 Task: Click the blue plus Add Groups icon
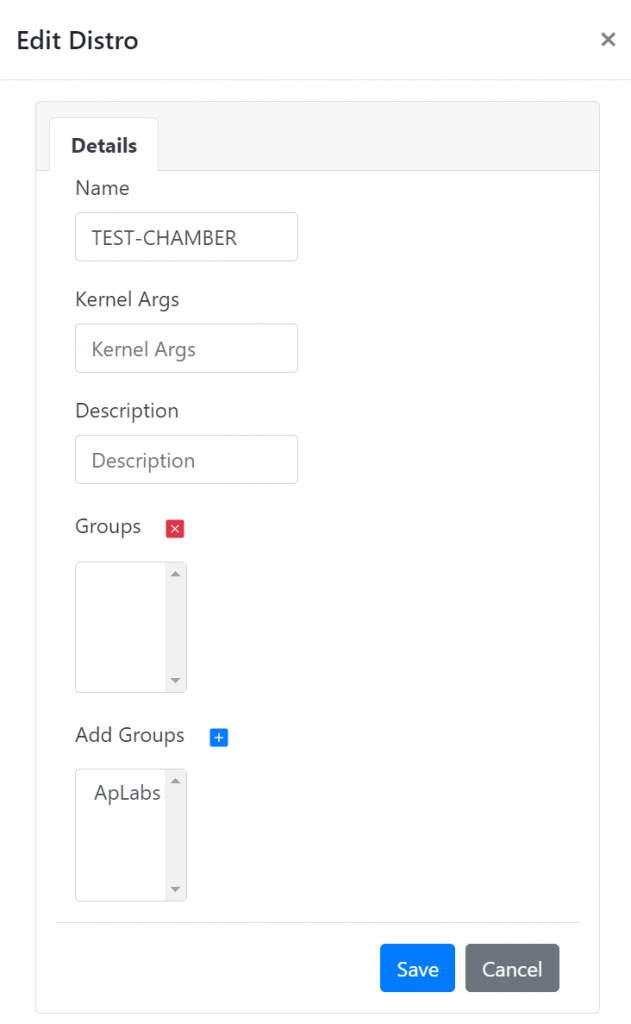tap(219, 737)
